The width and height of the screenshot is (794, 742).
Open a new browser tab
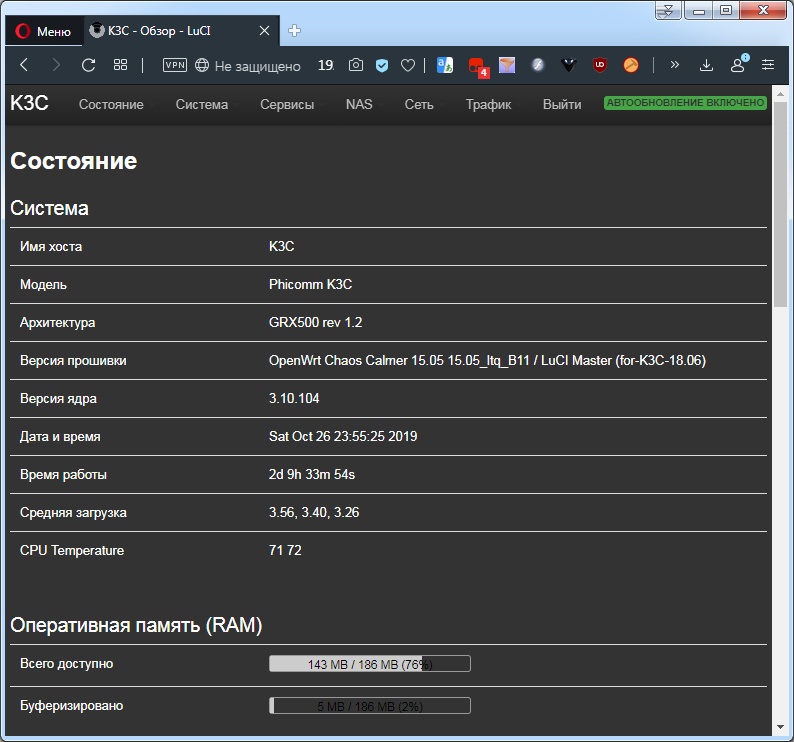click(x=294, y=31)
